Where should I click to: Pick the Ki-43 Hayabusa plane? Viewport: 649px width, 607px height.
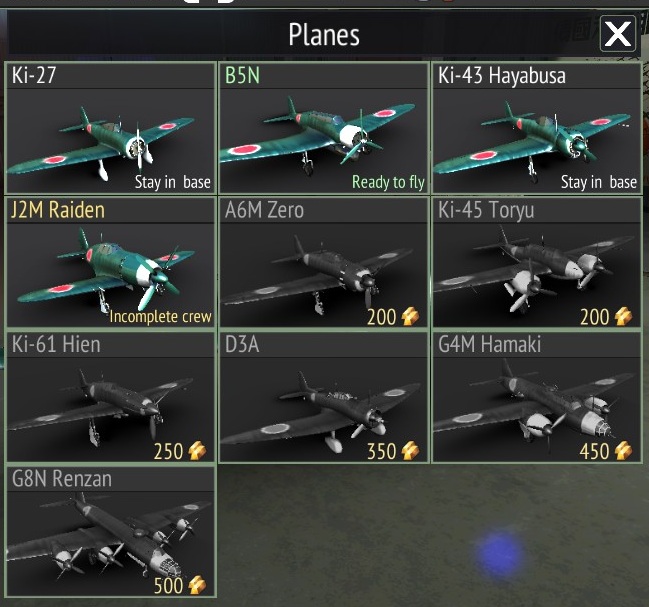pos(537,128)
